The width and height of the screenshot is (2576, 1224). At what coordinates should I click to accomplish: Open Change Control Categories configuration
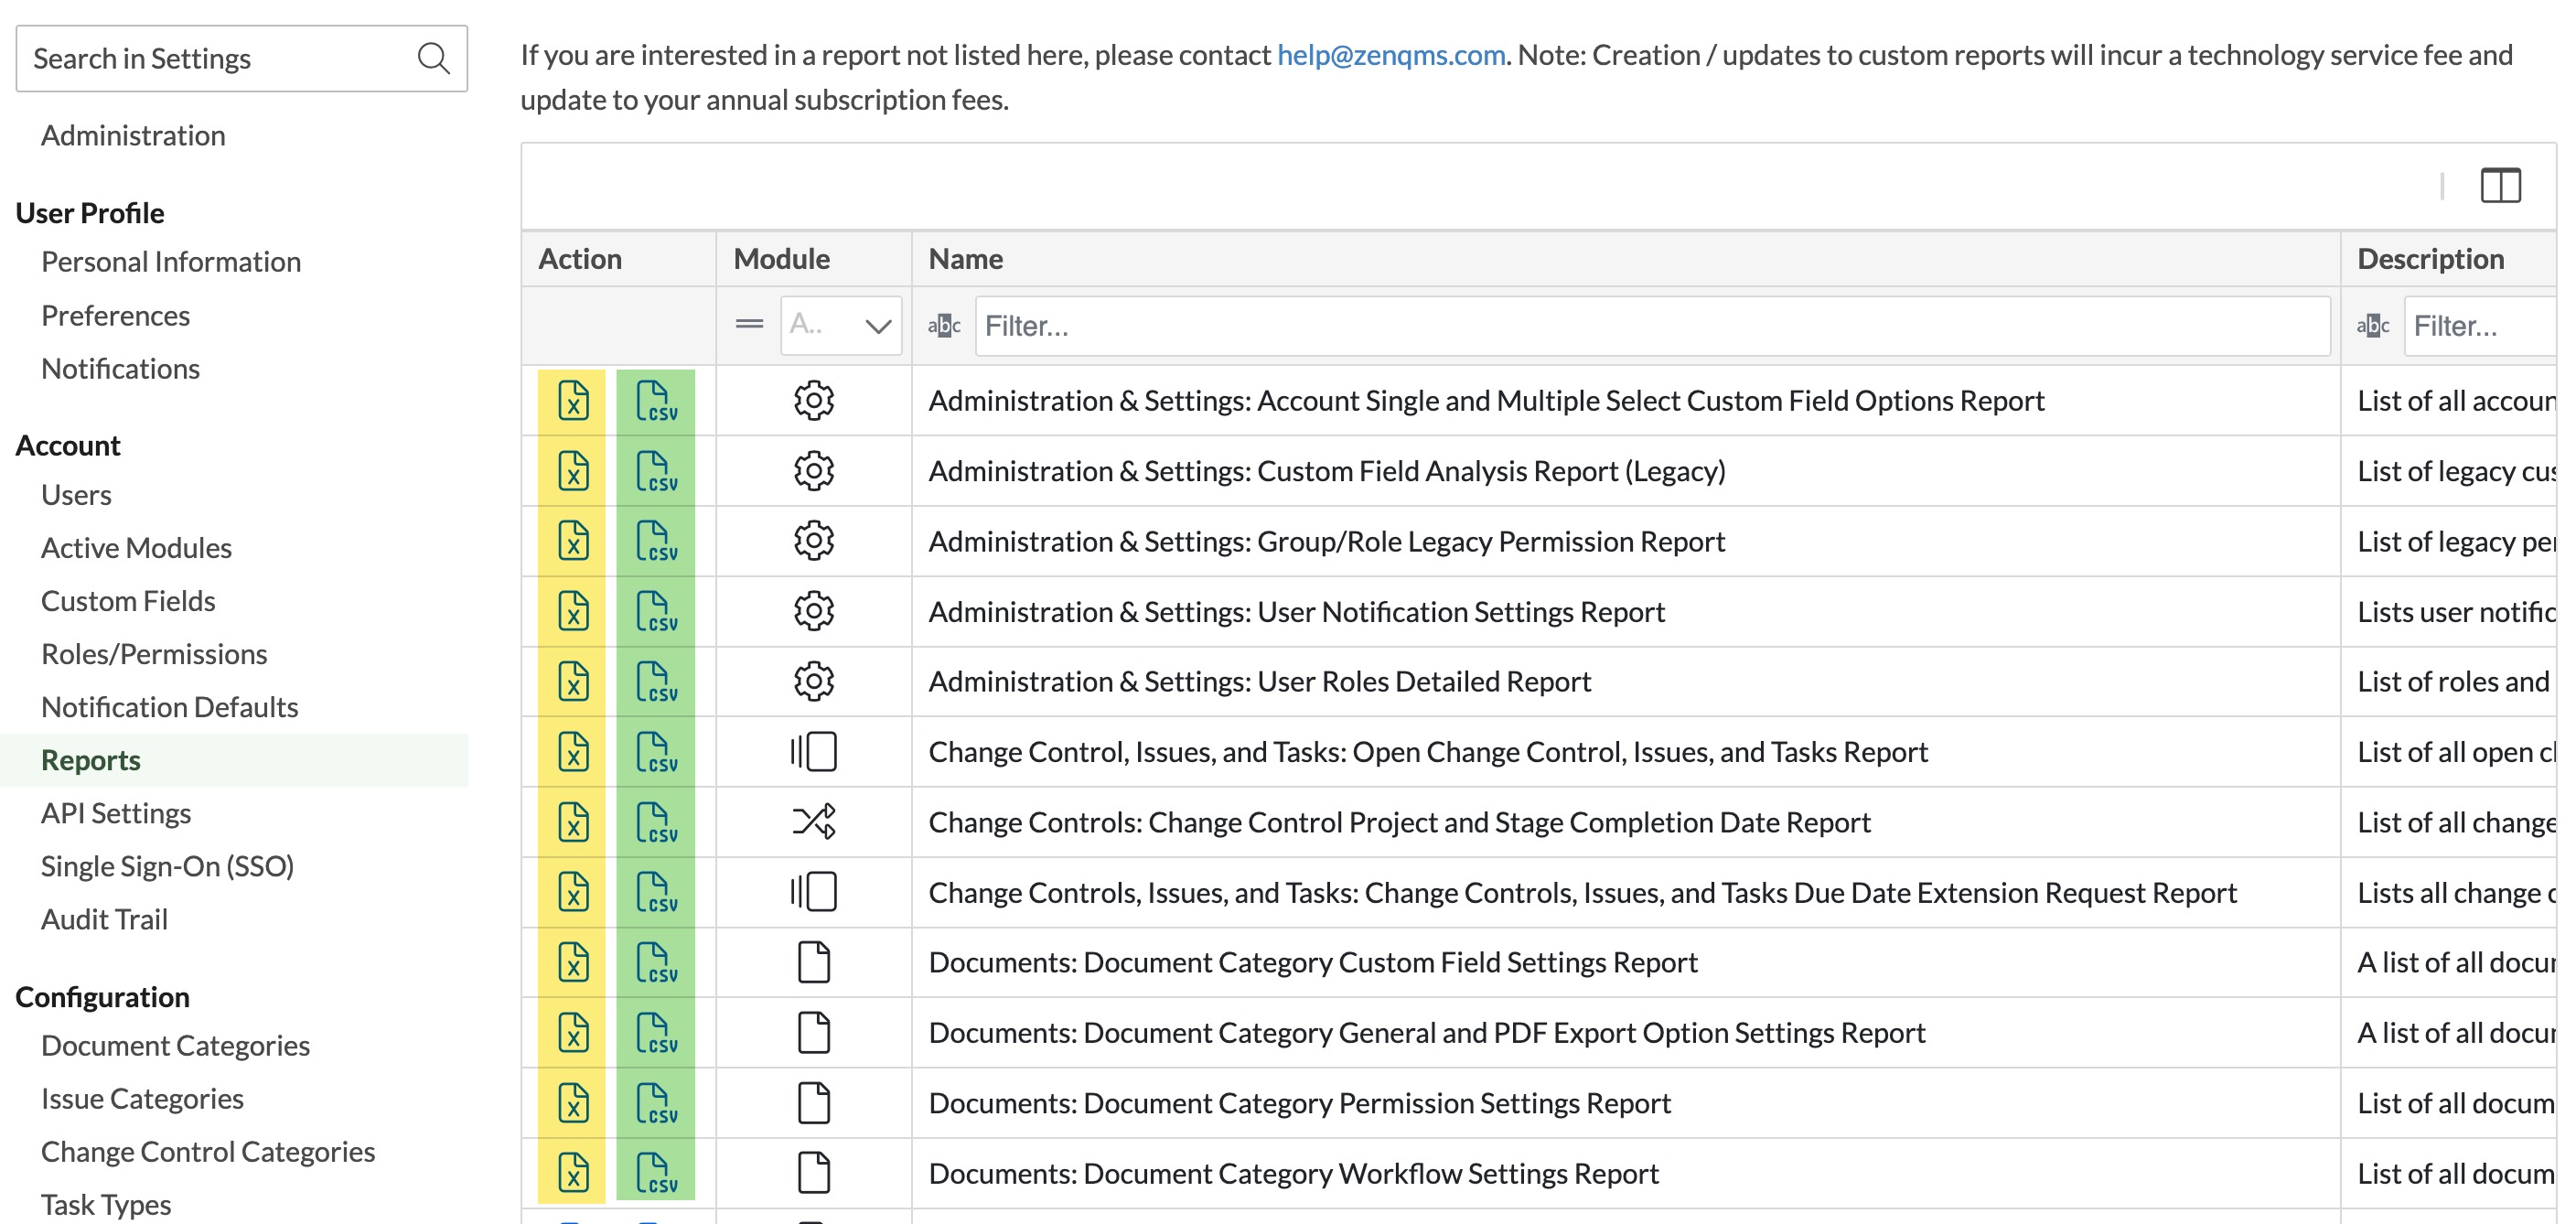[x=208, y=1152]
